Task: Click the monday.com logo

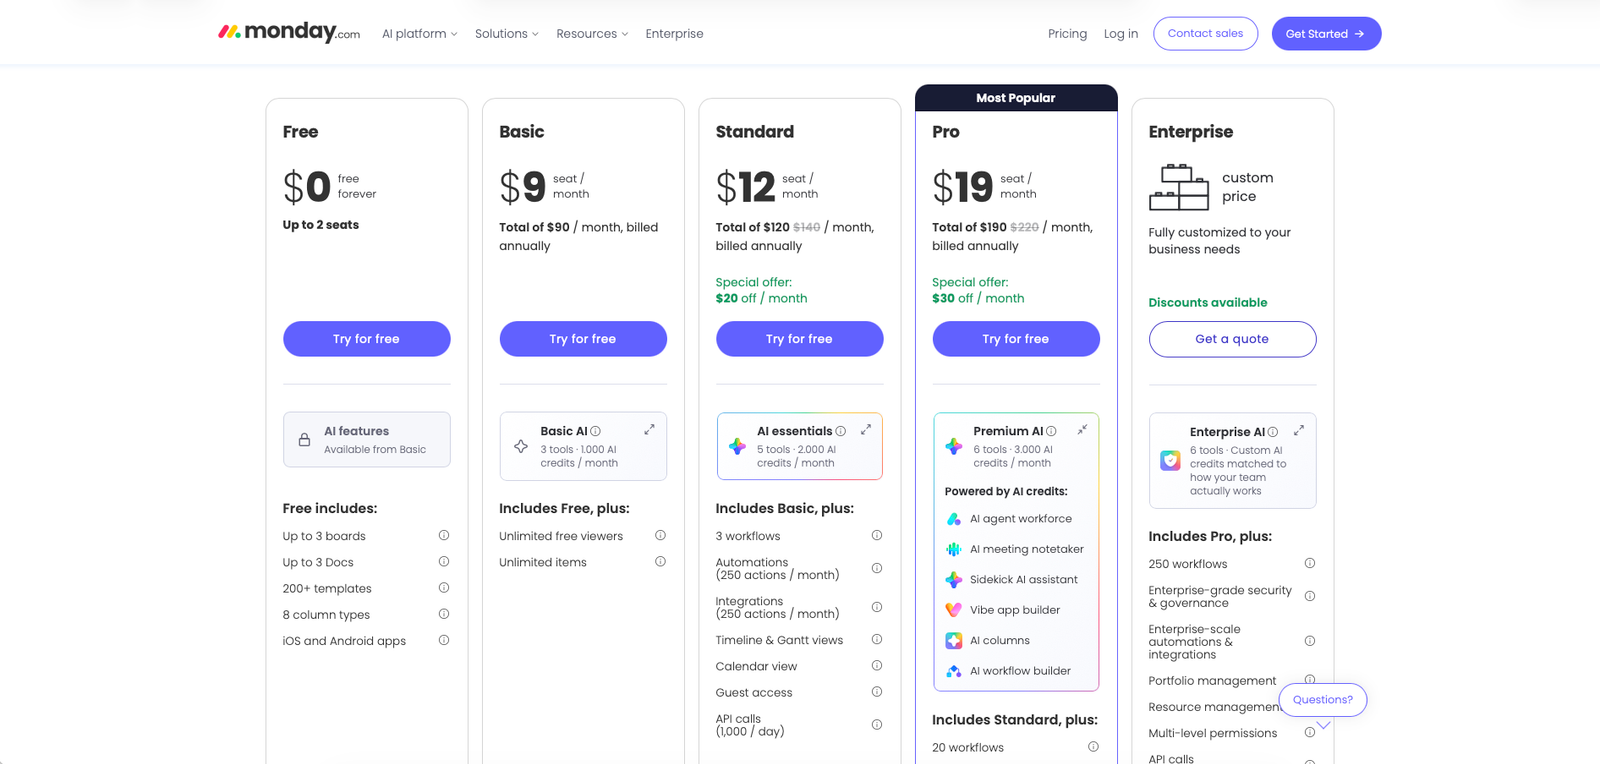Action: [x=289, y=33]
